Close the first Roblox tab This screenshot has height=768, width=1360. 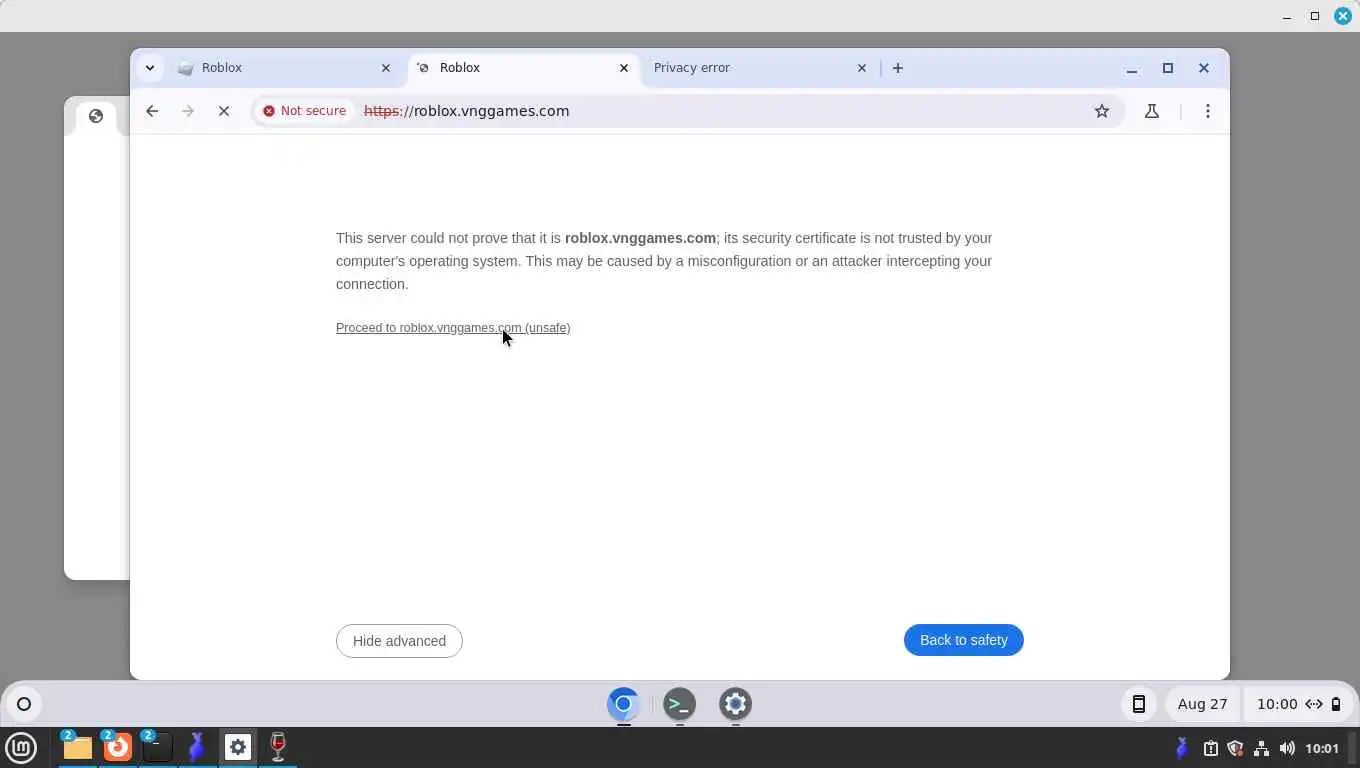(x=386, y=68)
